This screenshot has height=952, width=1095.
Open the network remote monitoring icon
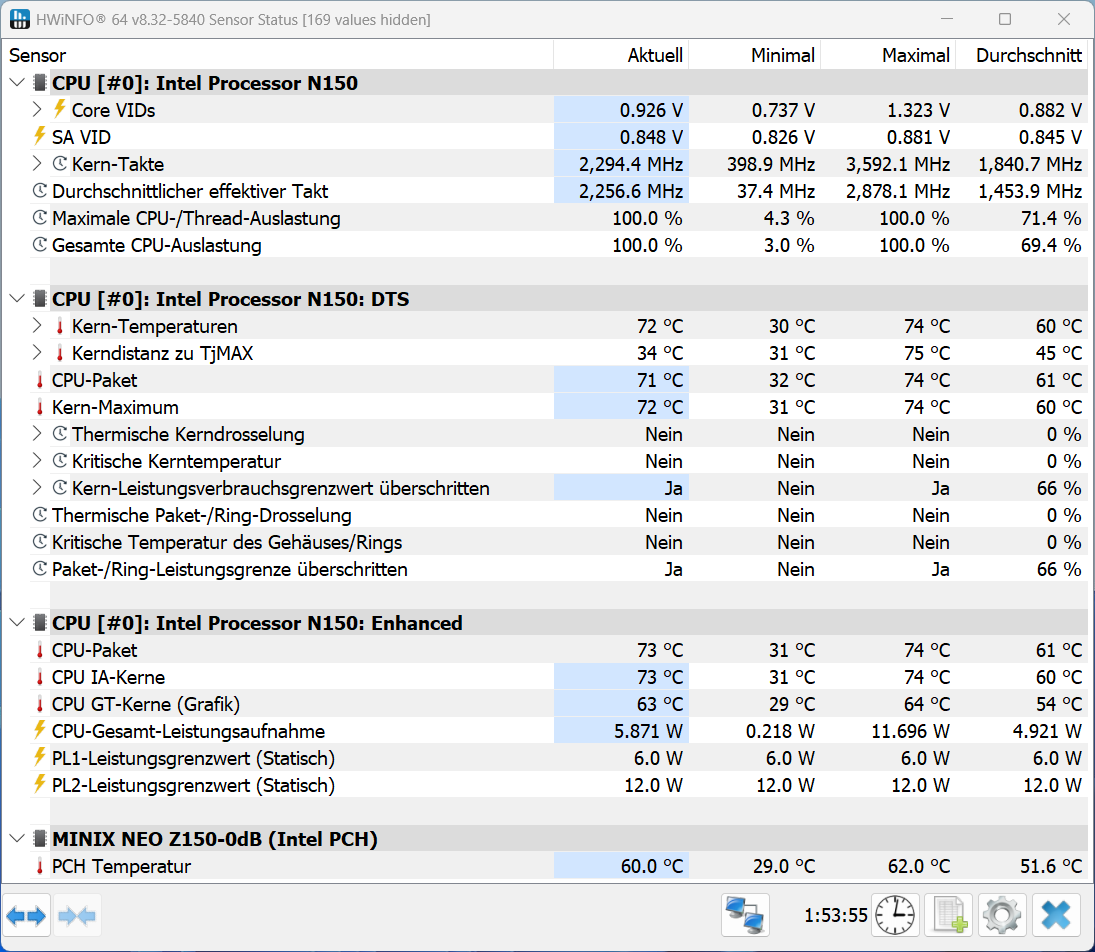(x=745, y=915)
